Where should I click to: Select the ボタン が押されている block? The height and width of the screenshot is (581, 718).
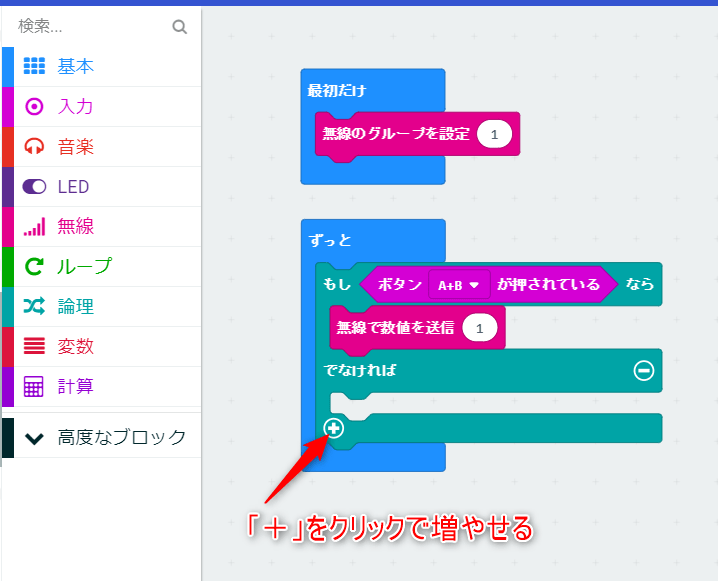489,284
